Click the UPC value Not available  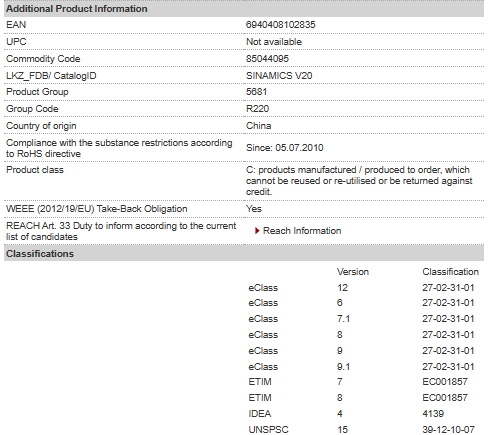(x=274, y=42)
